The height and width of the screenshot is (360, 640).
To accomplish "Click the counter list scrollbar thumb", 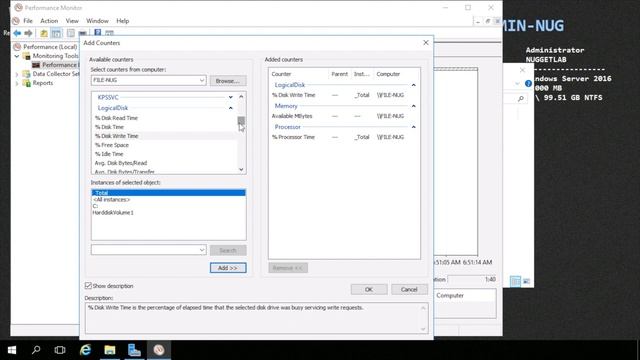I will (x=241, y=120).
